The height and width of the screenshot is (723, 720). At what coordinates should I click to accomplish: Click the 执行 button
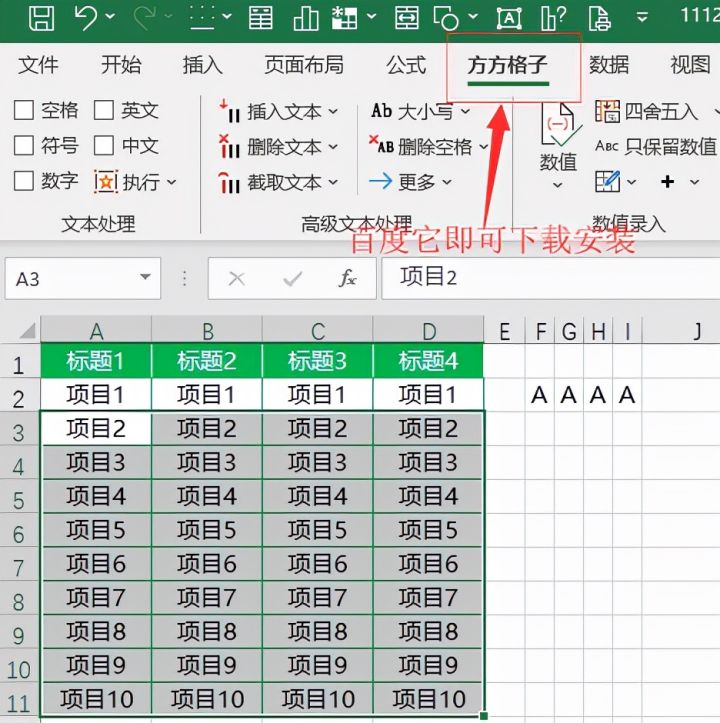tap(135, 182)
